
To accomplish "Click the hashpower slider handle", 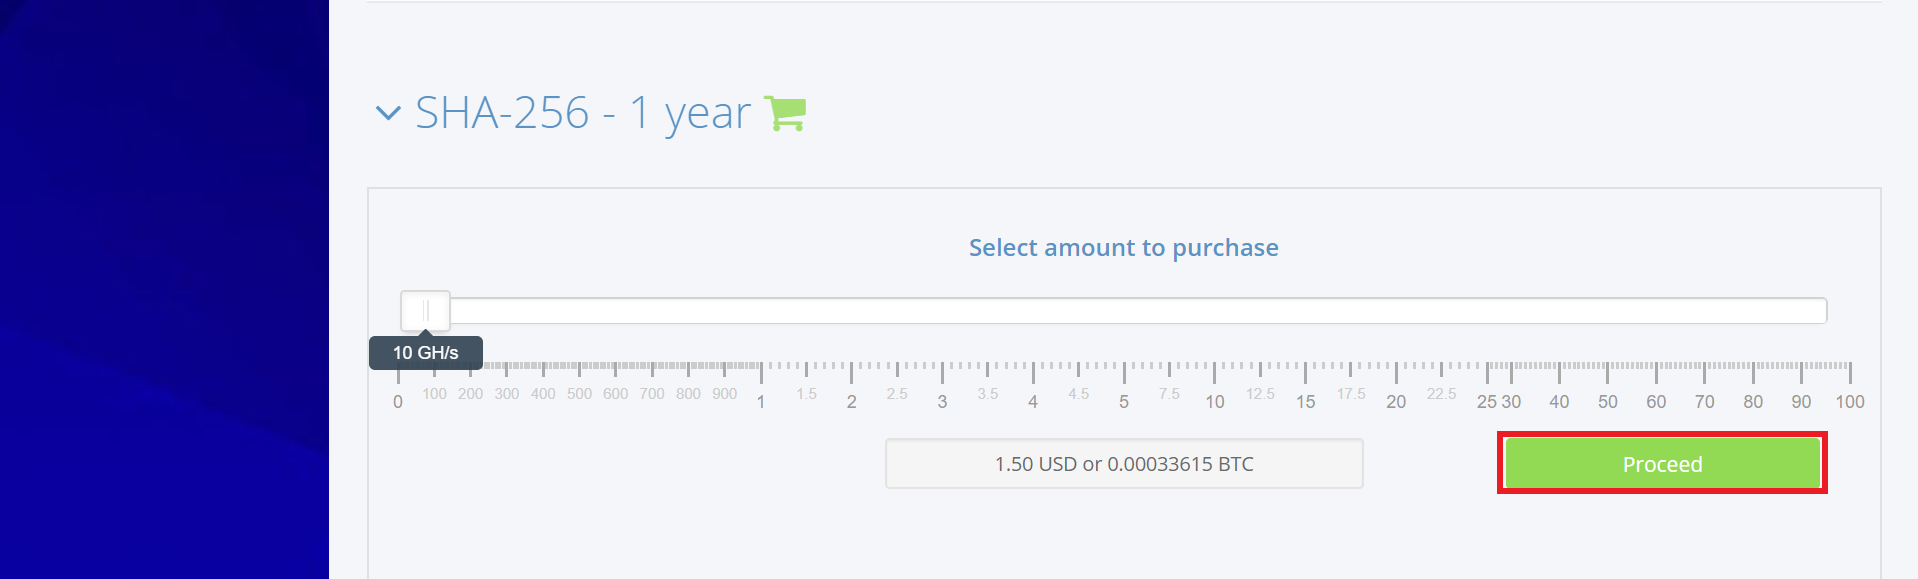I will (x=425, y=311).
